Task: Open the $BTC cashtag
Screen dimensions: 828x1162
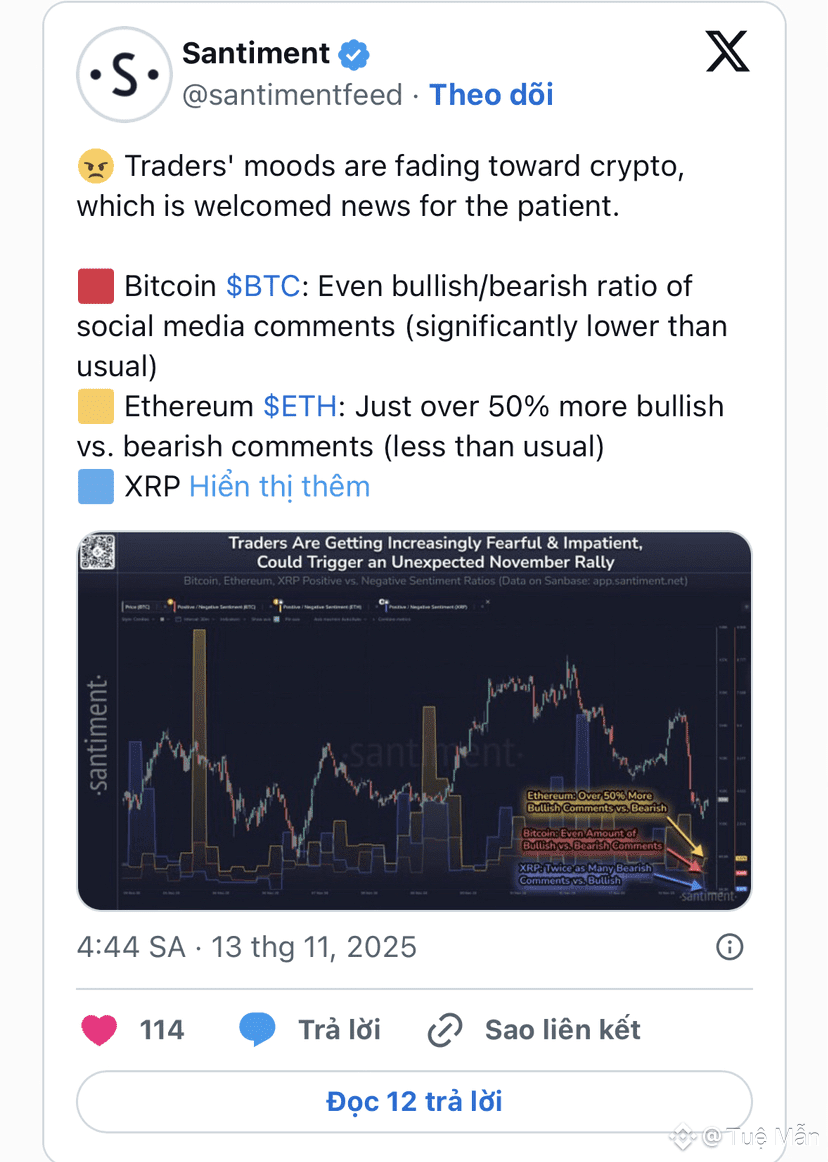Action: click(263, 286)
